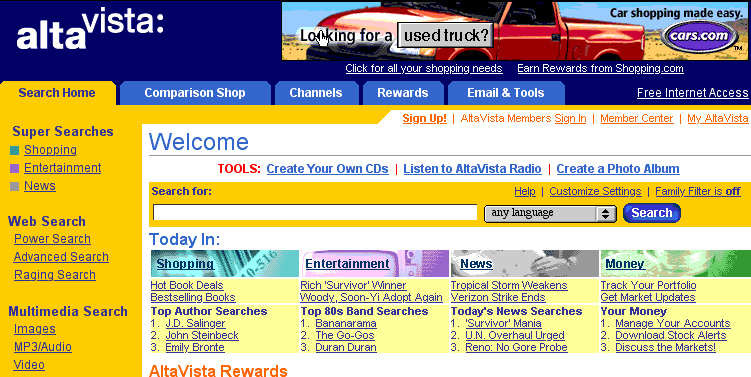
Task: Open the Rewards tab
Action: [403, 93]
